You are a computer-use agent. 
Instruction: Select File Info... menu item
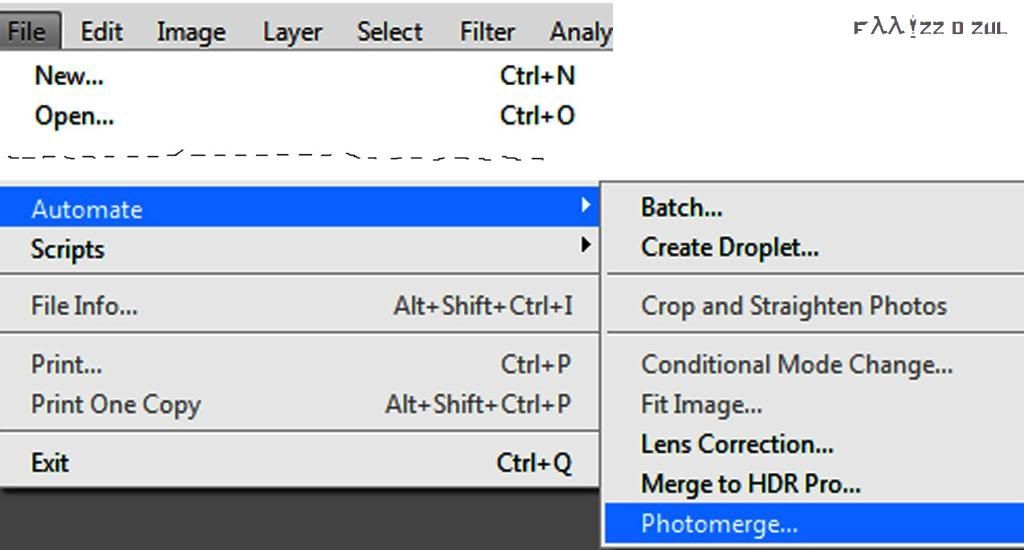(x=300, y=305)
